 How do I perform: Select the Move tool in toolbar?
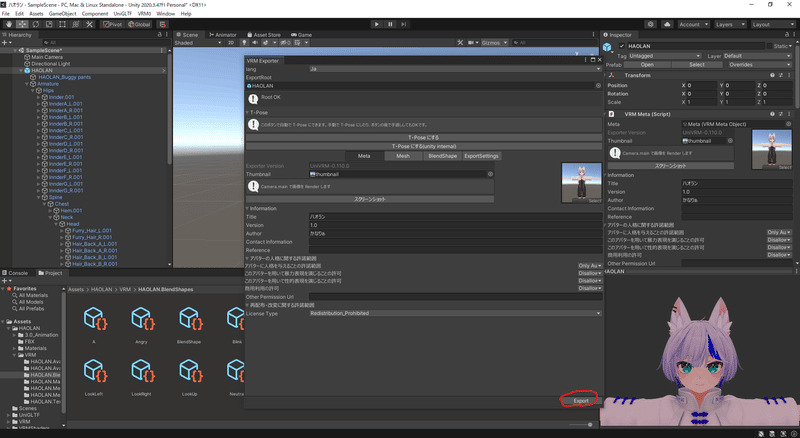pyautogui.click(x=22, y=24)
